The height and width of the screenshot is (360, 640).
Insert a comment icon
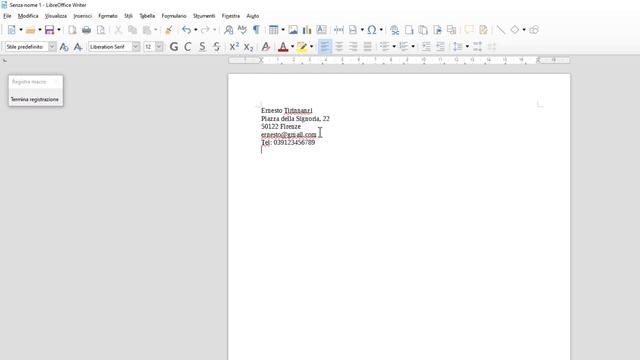[x=469, y=30]
